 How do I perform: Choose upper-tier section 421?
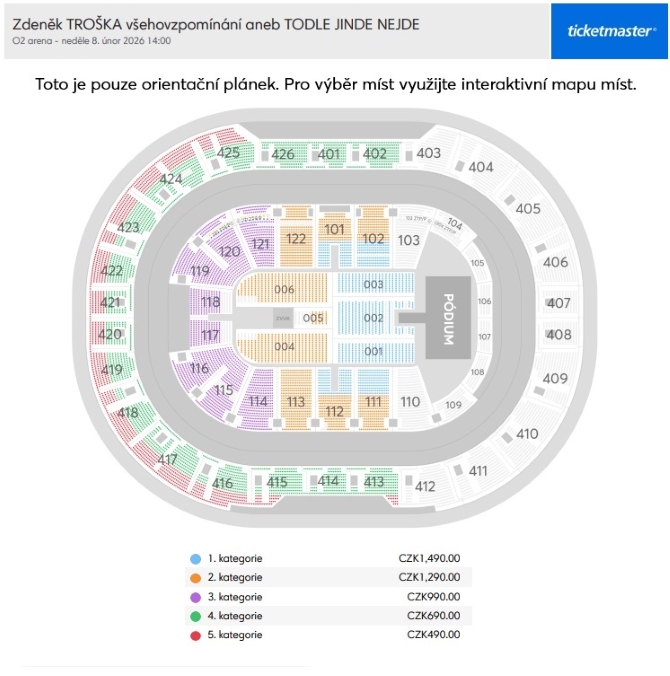point(110,303)
